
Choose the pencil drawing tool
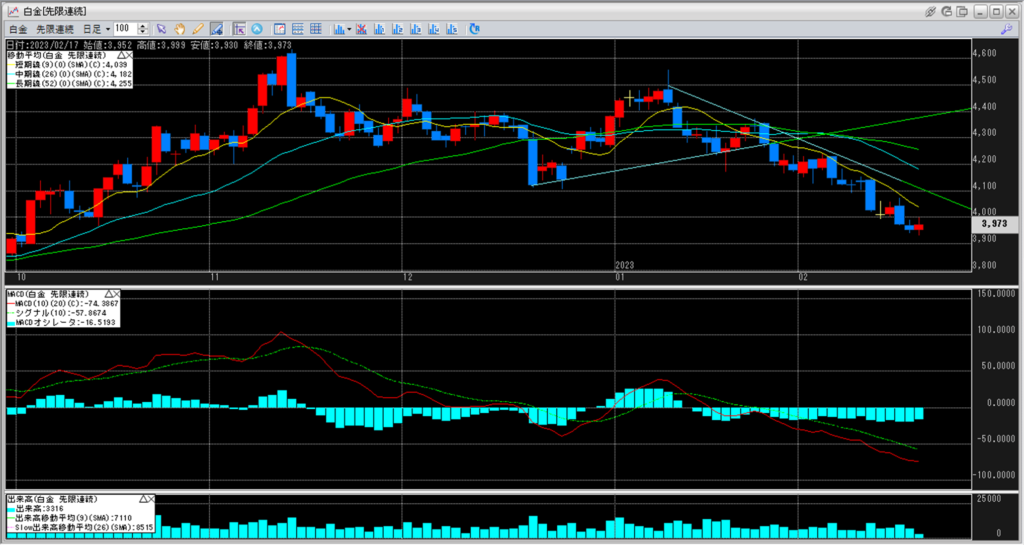click(198, 29)
